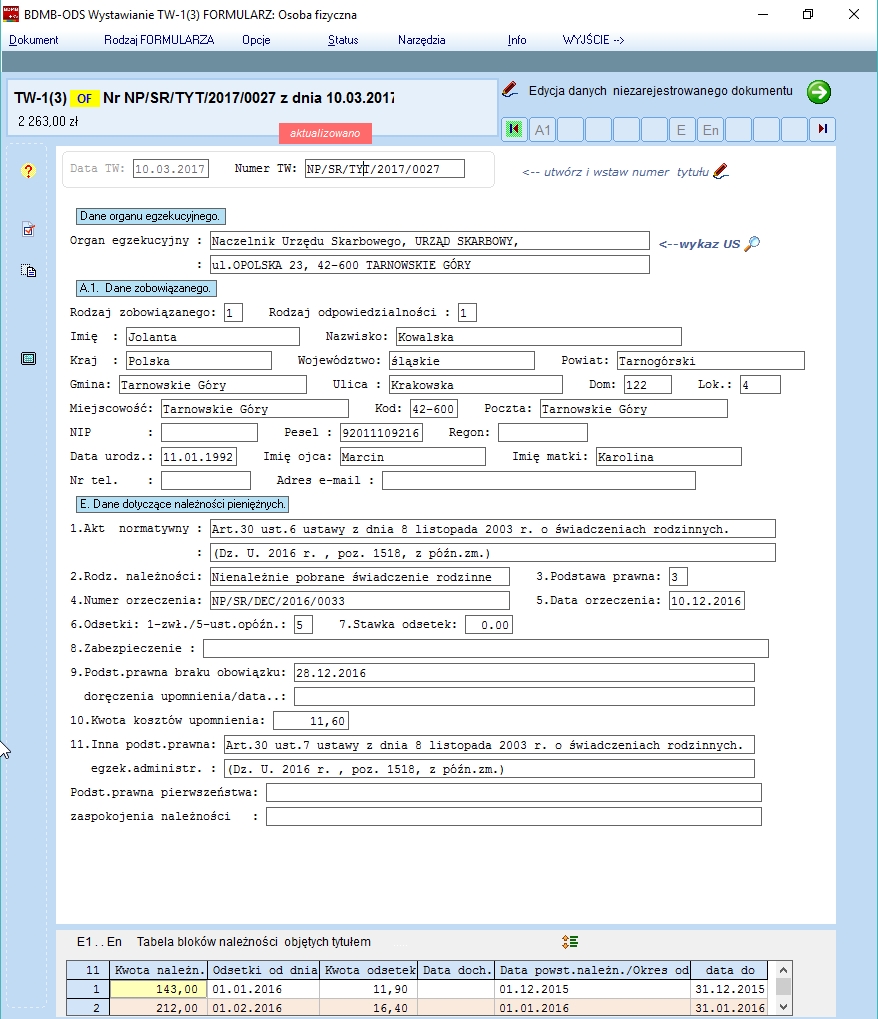Click the empty Zabezpieczenie field
This screenshot has height=1019, width=878.
[486, 649]
